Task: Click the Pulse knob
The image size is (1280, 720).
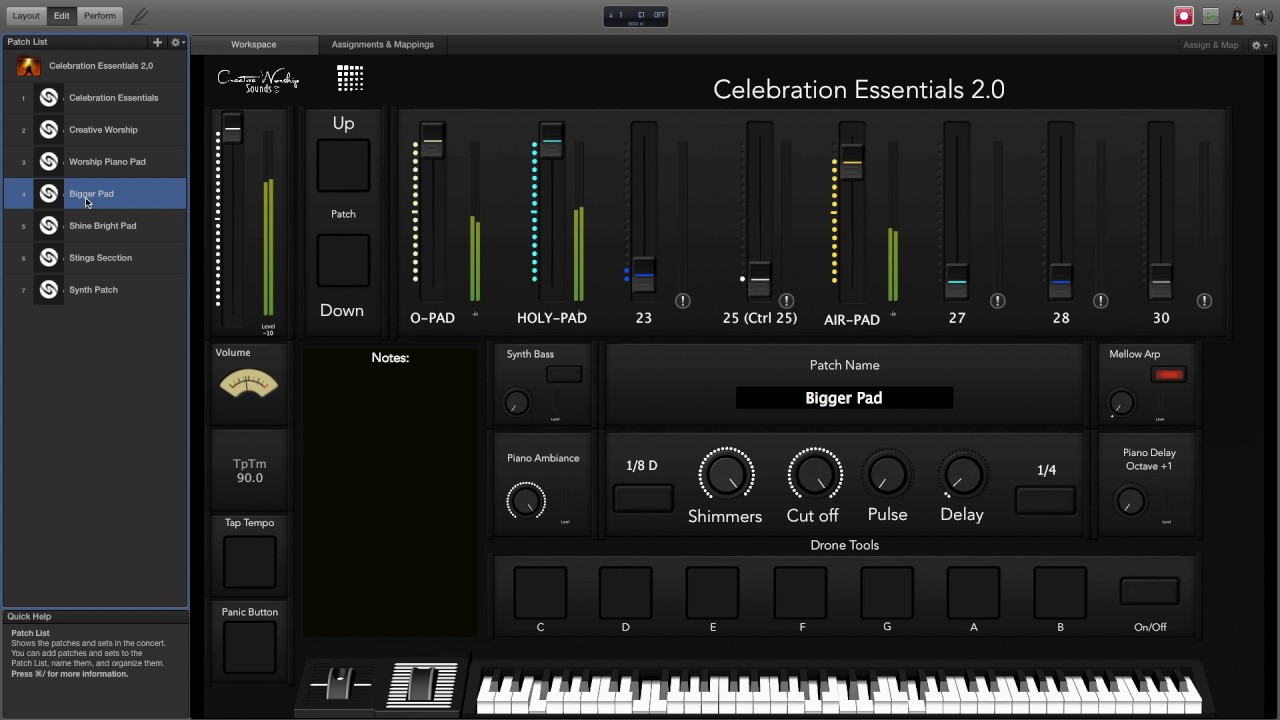Action: click(x=887, y=476)
